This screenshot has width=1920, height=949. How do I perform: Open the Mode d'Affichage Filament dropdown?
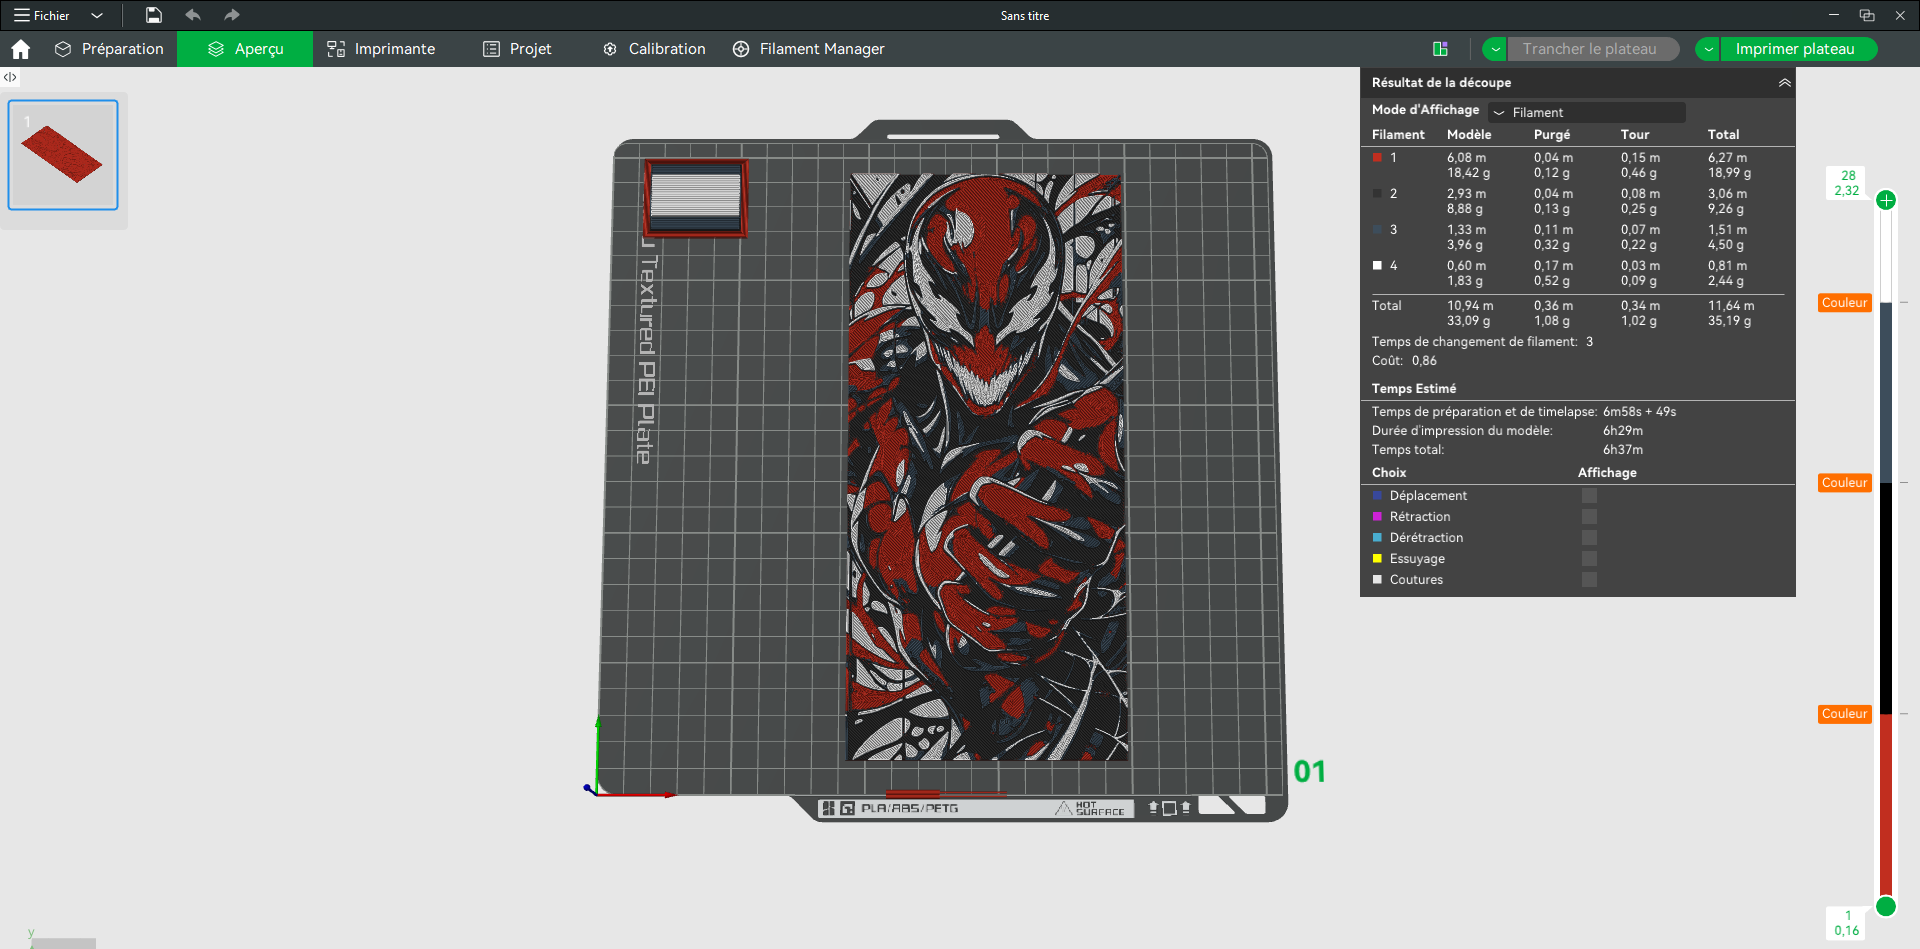click(1587, 112)
